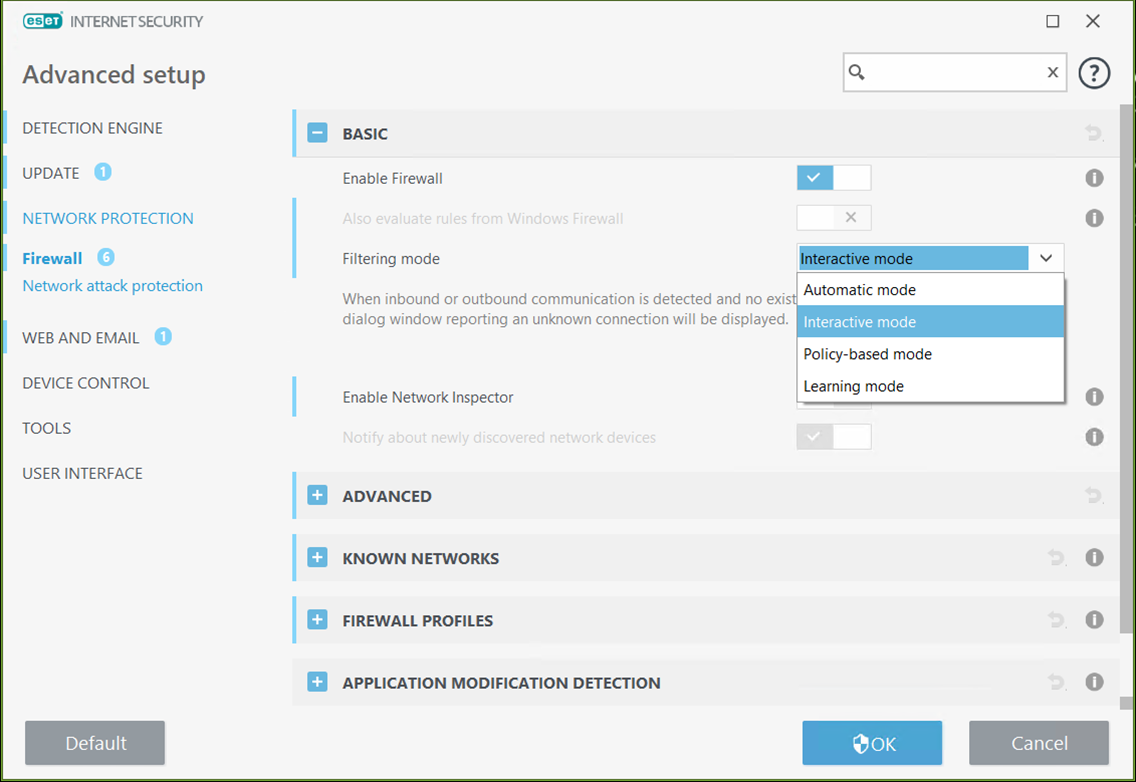Toggle Also evaluate rules from Windows Firewall
Viewport: 1136px width, 782px height.
point(834,218)
